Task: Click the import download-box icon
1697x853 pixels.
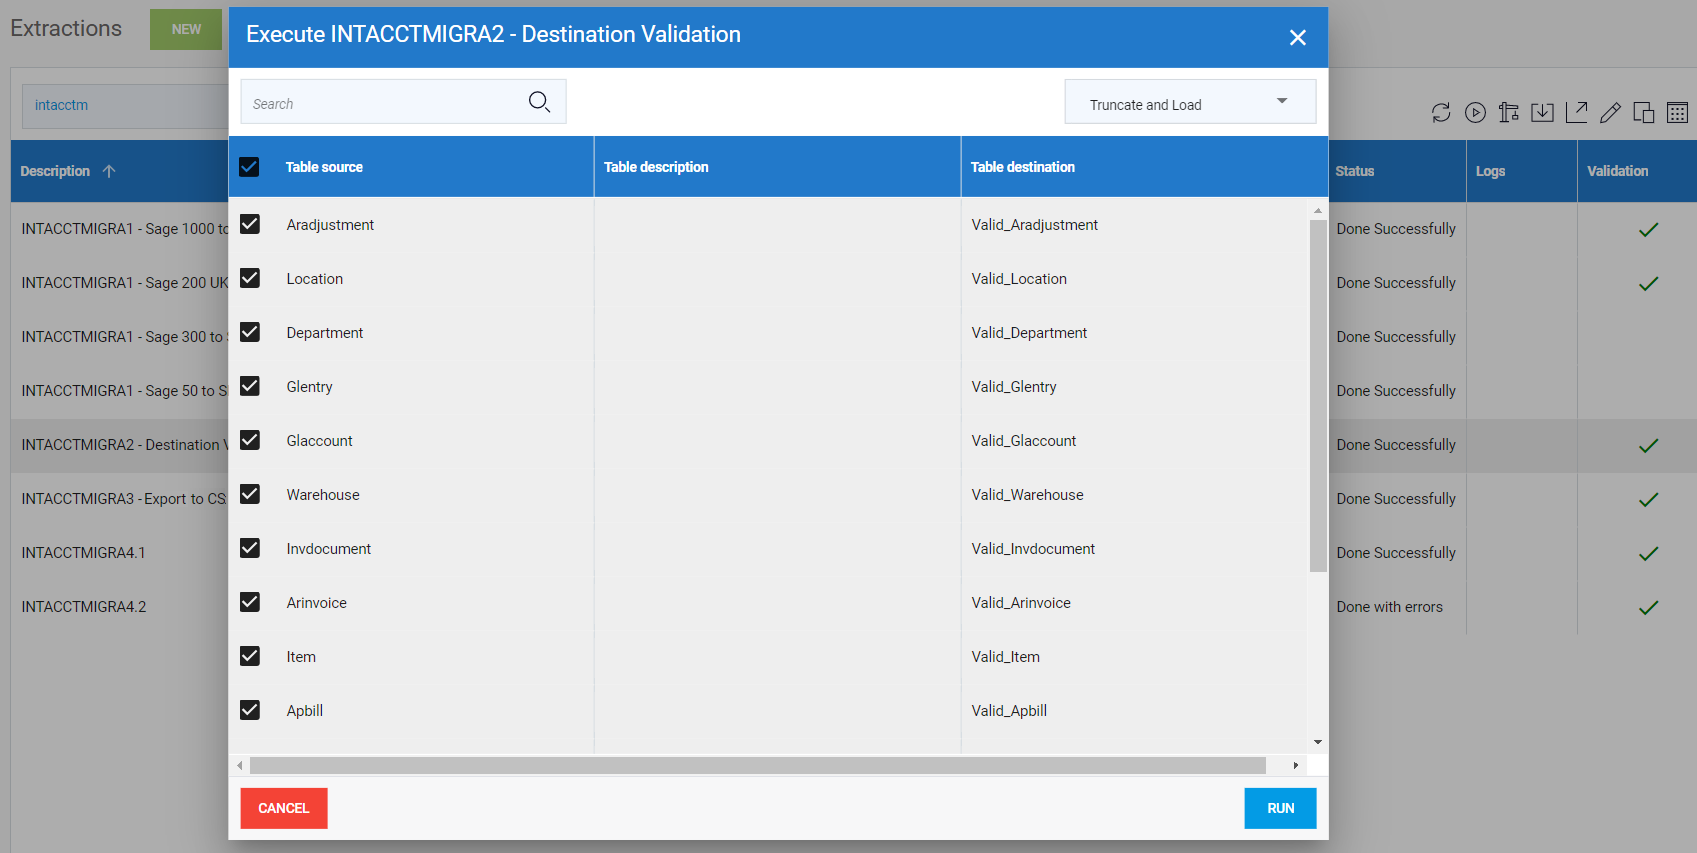Action: click(x=1542, y=113)
